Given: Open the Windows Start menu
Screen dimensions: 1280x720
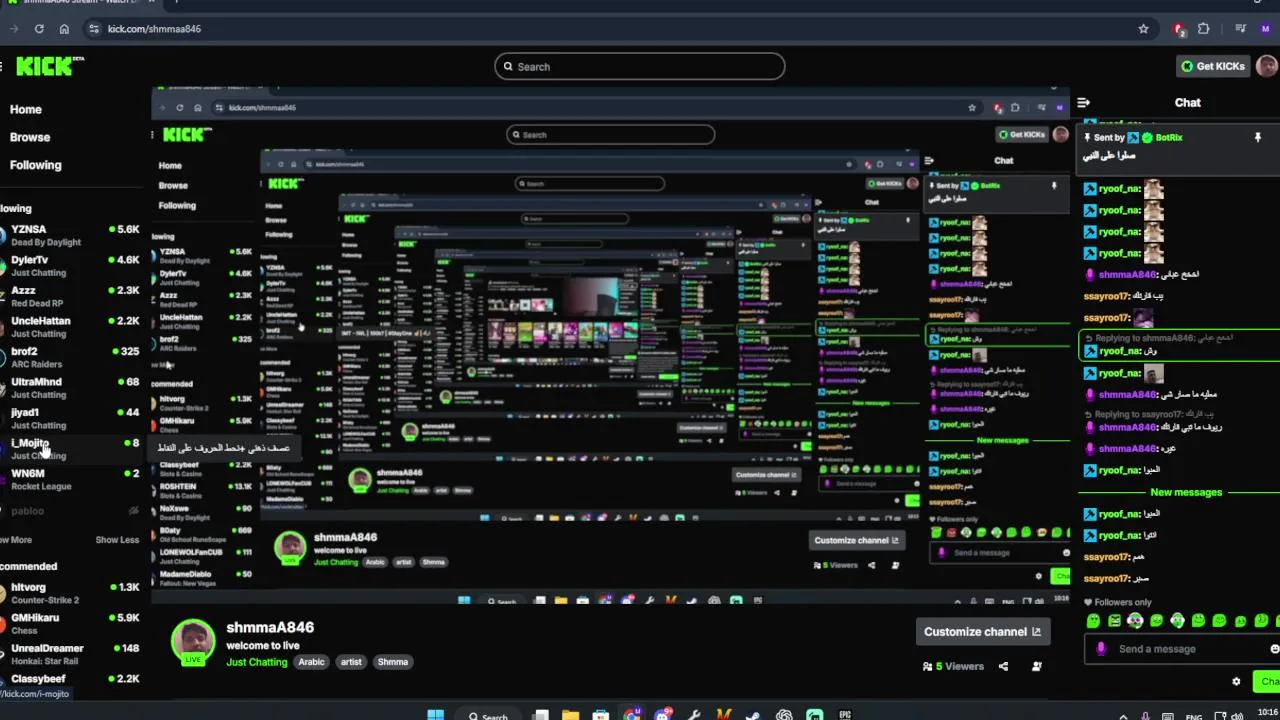Looking at the screenshot, I should pos(435,715).
